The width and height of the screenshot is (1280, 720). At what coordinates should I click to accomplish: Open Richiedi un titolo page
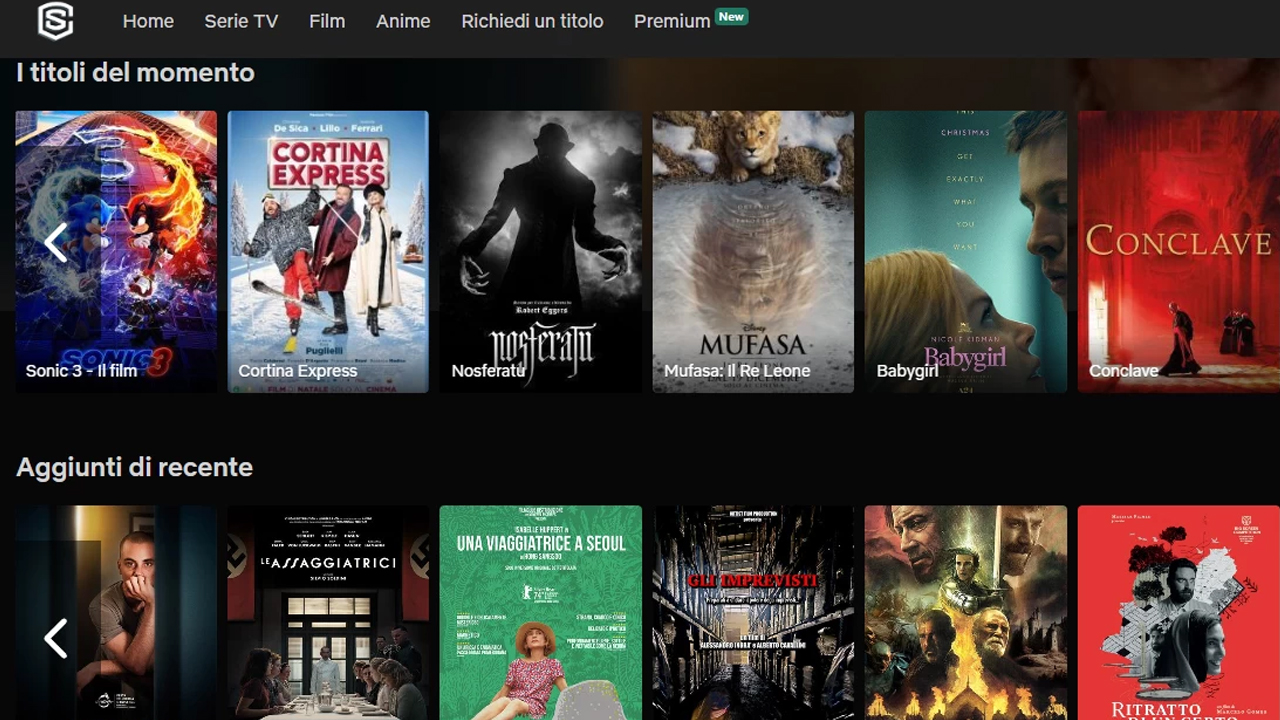[532, 21]
